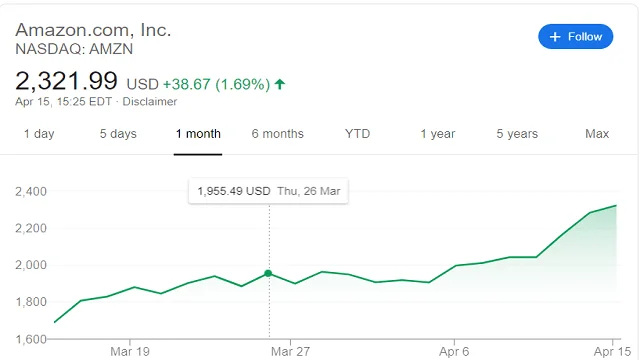640x360 pixels.
Task: Switch to the 1 day tab
Action: pos(39,134)
